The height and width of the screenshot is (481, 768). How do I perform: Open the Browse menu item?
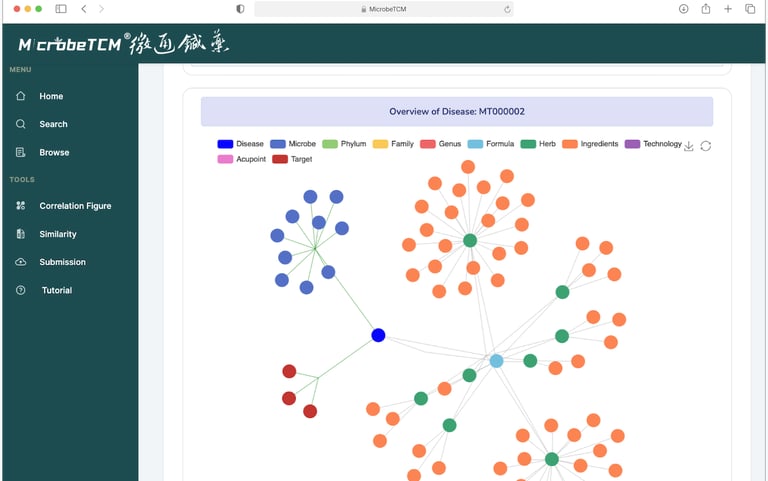(x=54, y=152)
